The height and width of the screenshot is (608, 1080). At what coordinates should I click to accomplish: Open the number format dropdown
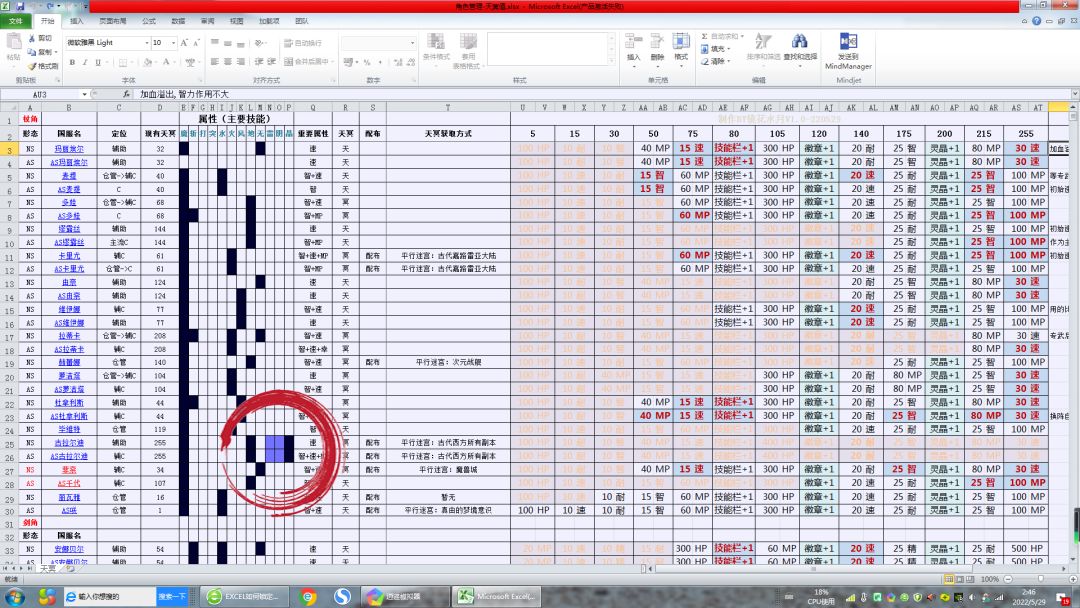pos(413,43)
